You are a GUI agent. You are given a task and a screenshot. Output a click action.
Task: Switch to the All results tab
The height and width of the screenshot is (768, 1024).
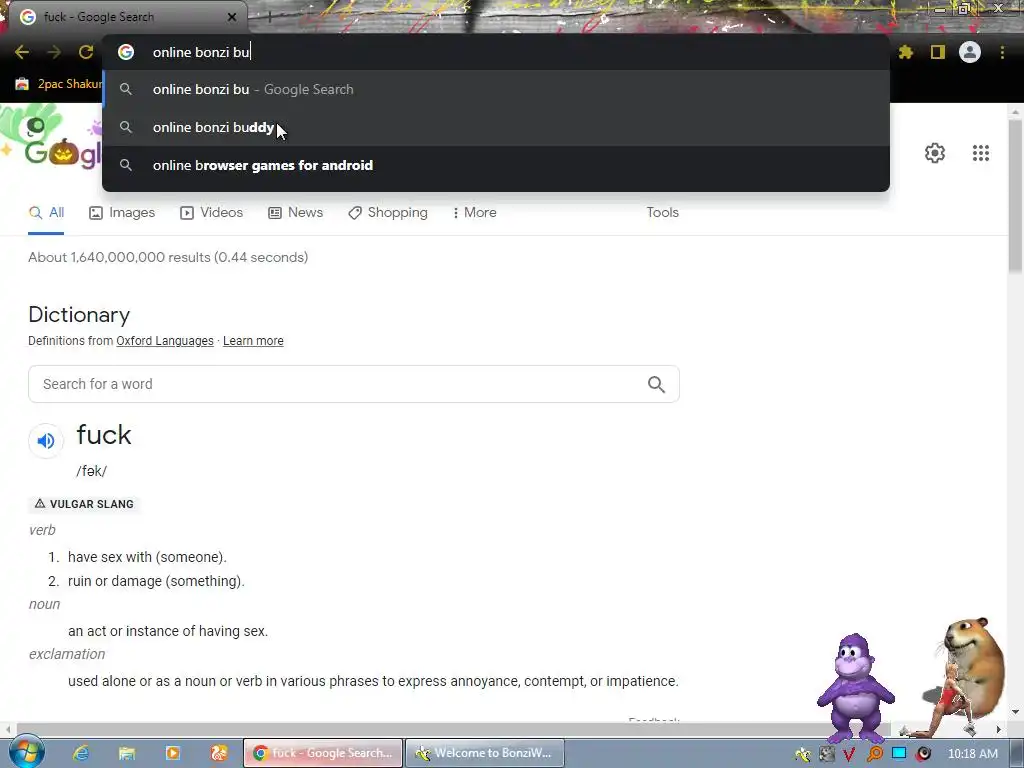click(46, 213)
